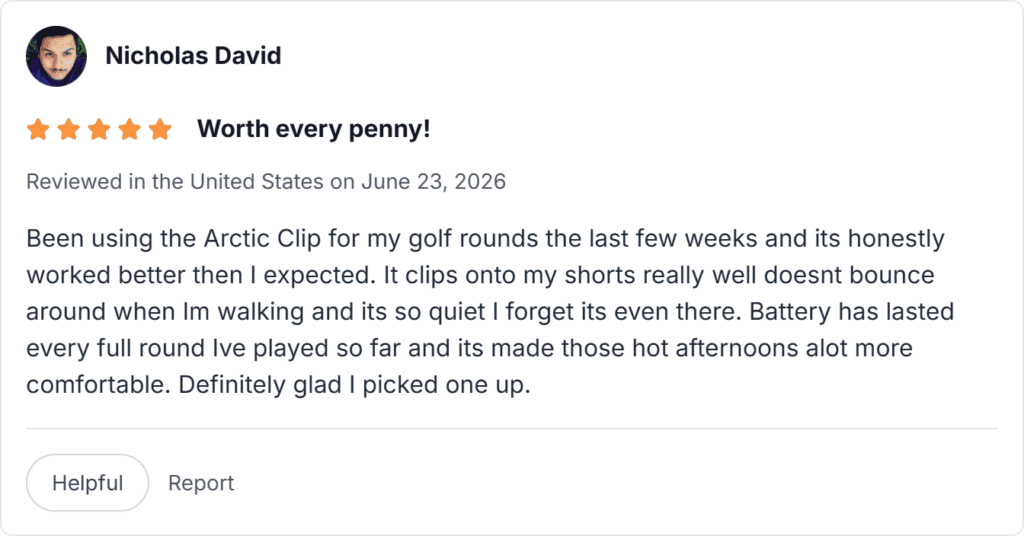Image resolution: width=1024 pixels, height=536 pixels.
Task: Click the first orange rating star
Action: 38,129
